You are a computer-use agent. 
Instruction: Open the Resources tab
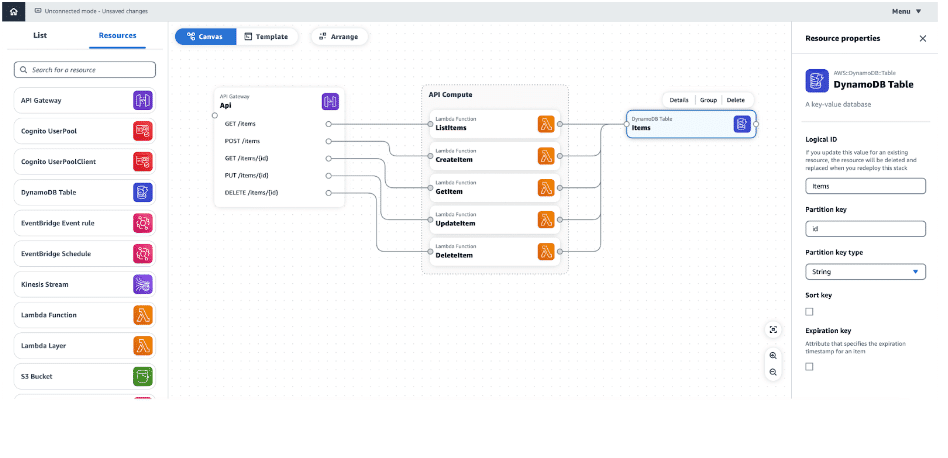[118, 35]
